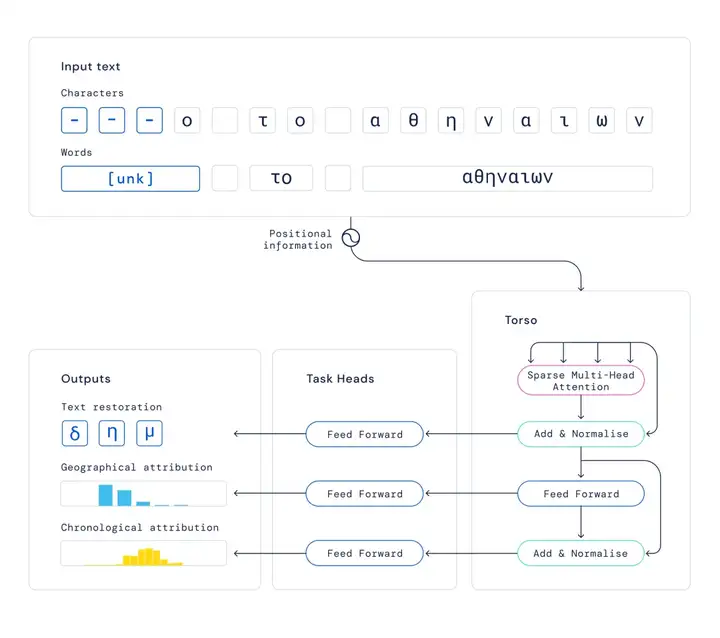Click Feed Forward head for geographical attribution
This screenshot has width=720, height=638.
pos(365,494)
